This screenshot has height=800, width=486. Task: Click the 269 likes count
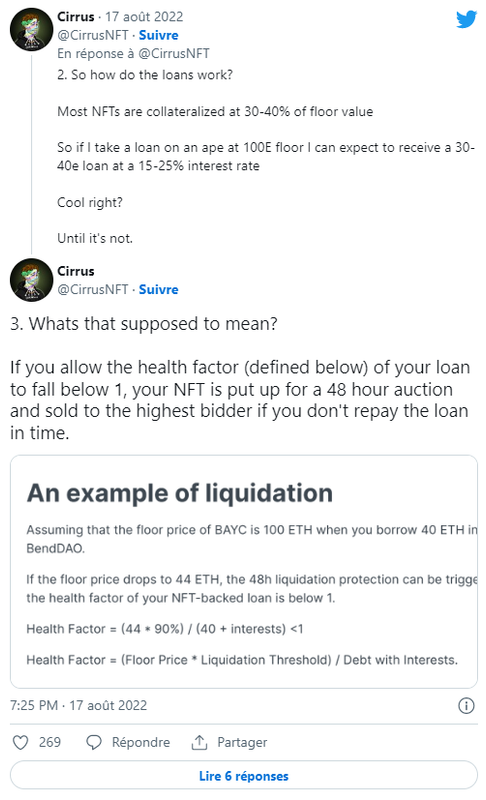pos(50,742)
